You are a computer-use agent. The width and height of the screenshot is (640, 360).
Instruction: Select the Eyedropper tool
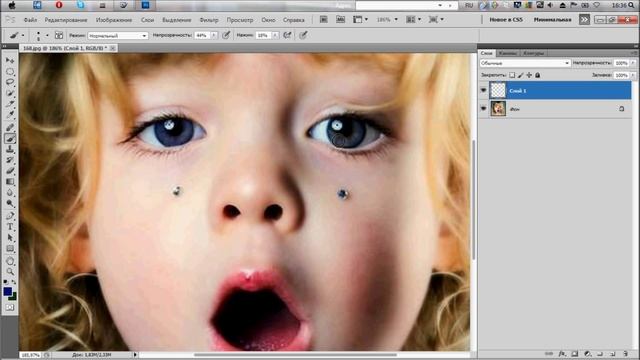click(x=10, y=115)
